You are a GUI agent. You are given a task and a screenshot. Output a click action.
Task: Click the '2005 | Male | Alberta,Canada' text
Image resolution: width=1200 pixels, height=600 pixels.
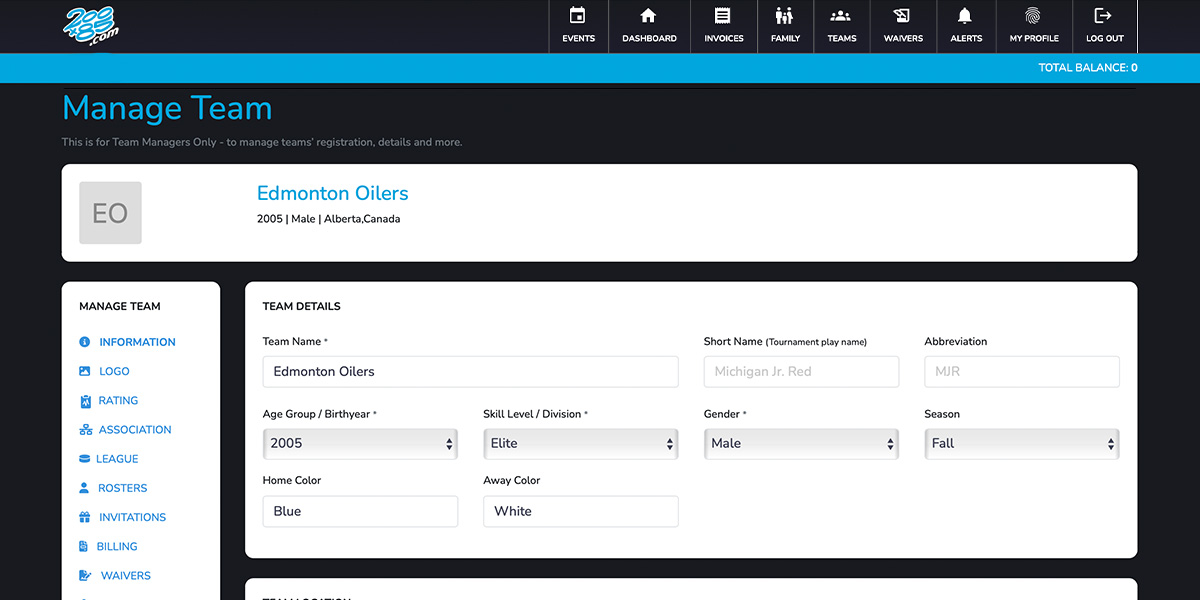(x=328, y=219)
